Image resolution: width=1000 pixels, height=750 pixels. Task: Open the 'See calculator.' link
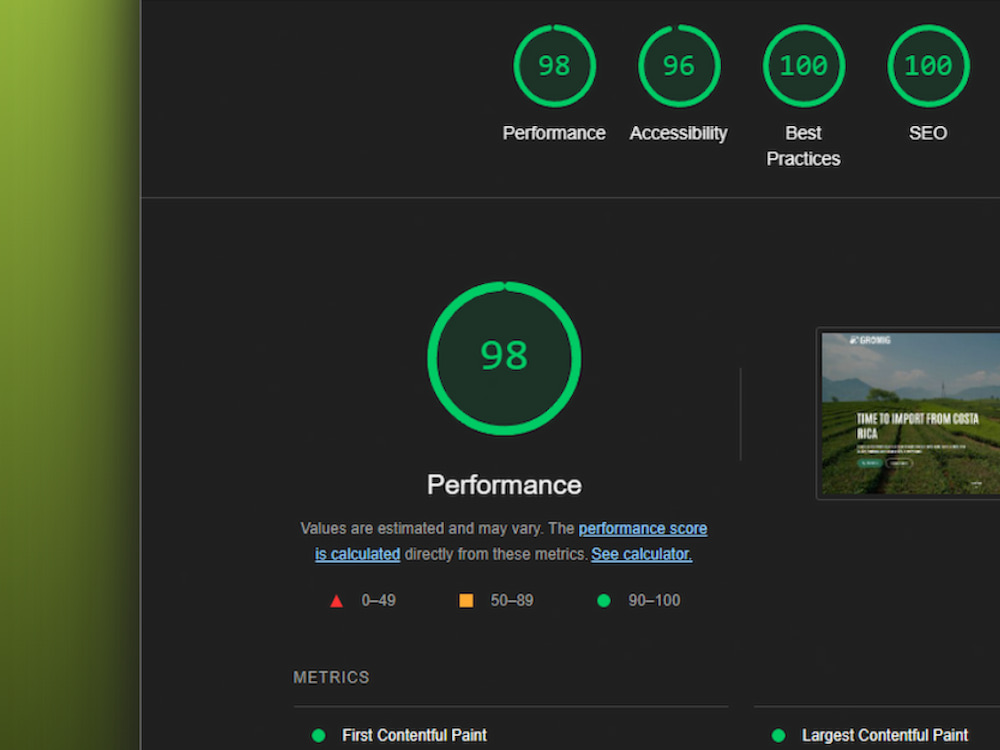pyautogui.click(x=642, y=554)
